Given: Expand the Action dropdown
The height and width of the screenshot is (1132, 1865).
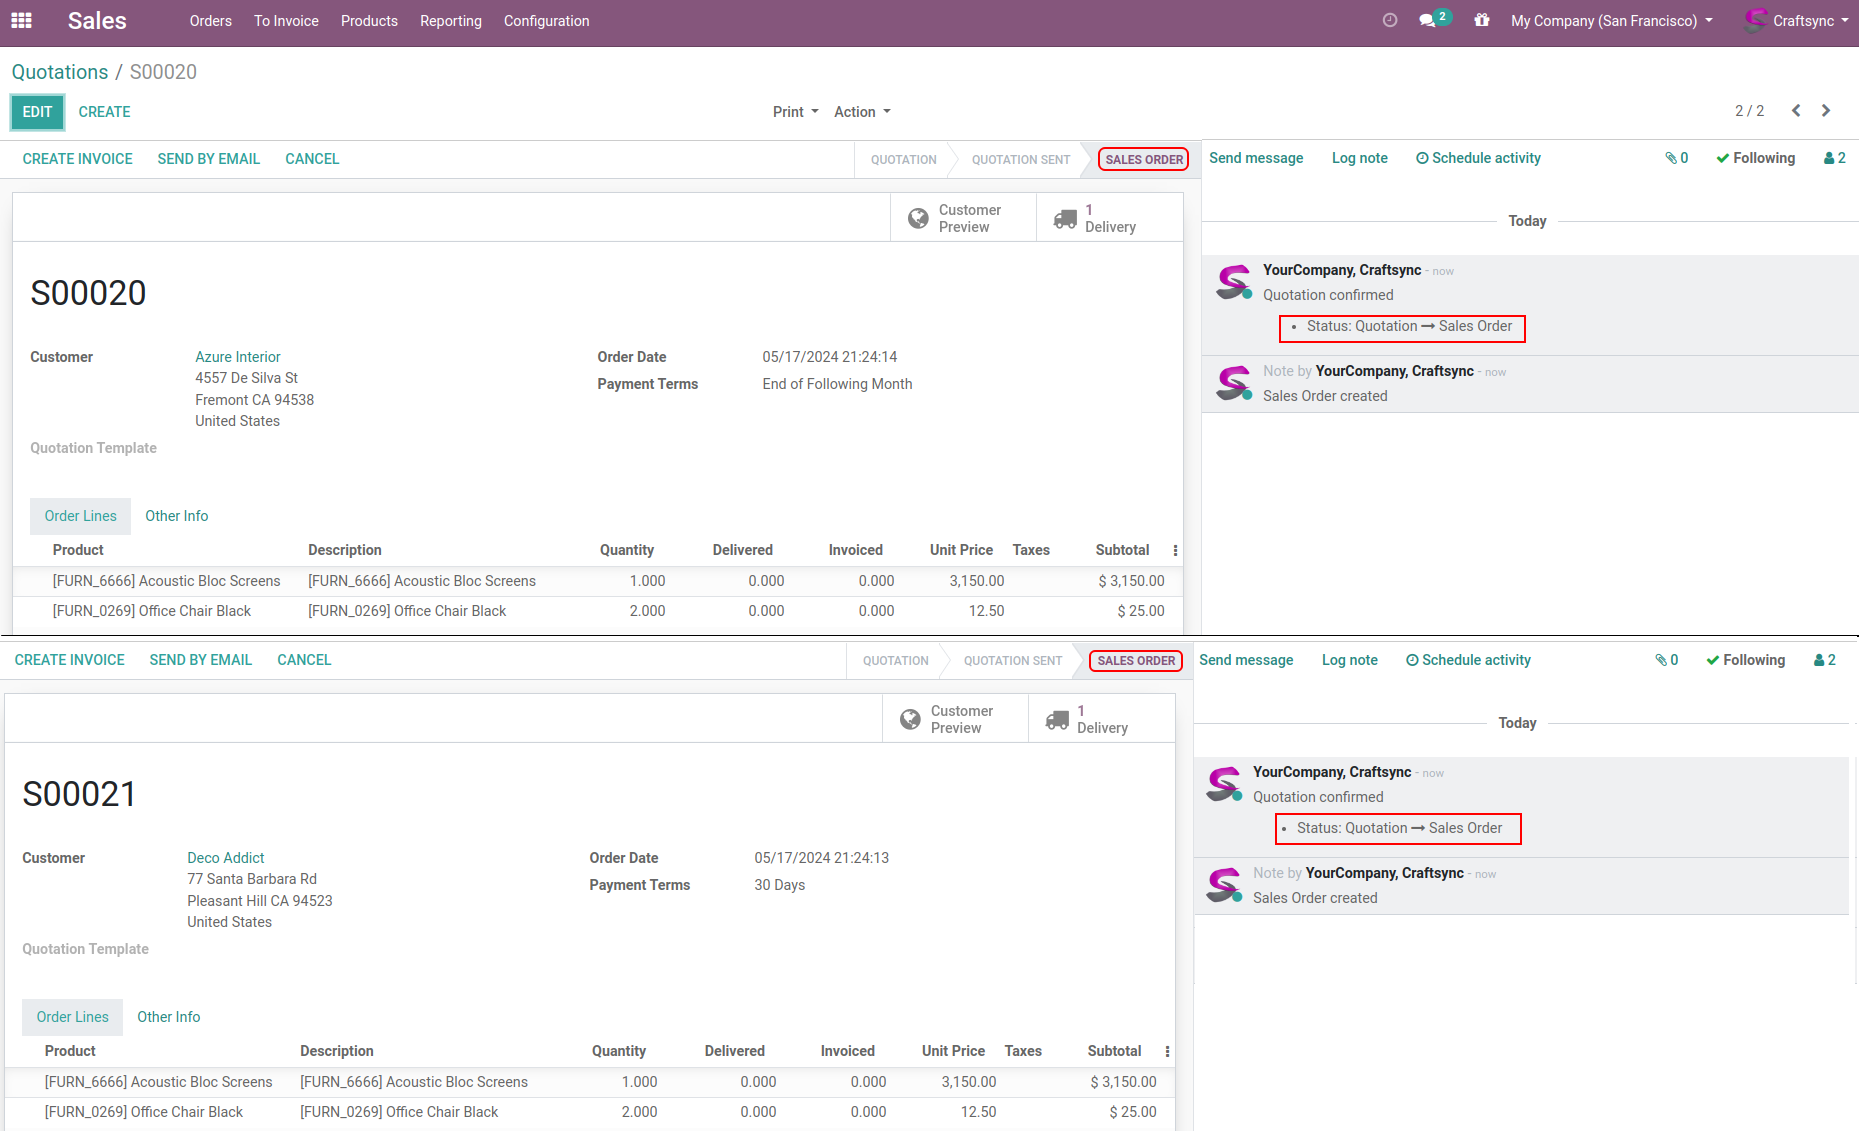Looking at the screenshot, I should (862, 112).
